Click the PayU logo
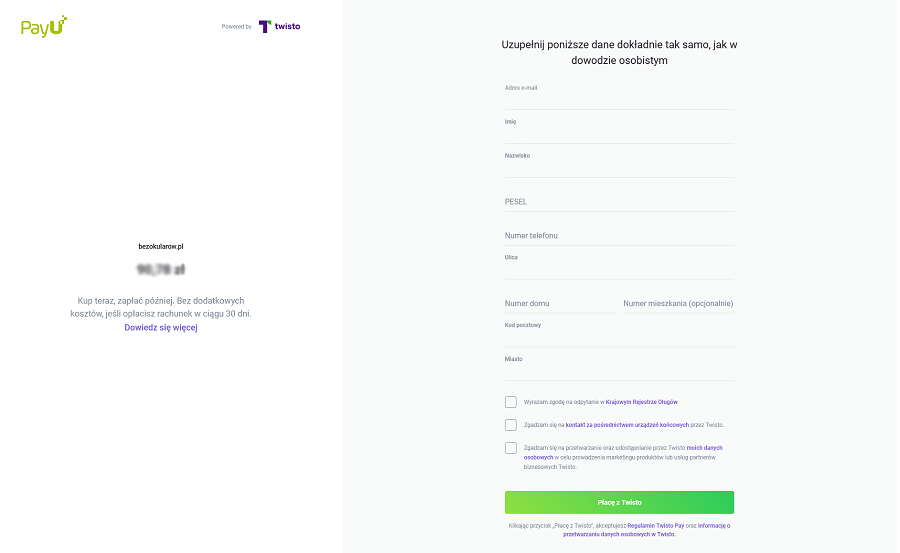This screenshot has height=553, width=900. tap(44, 26)
